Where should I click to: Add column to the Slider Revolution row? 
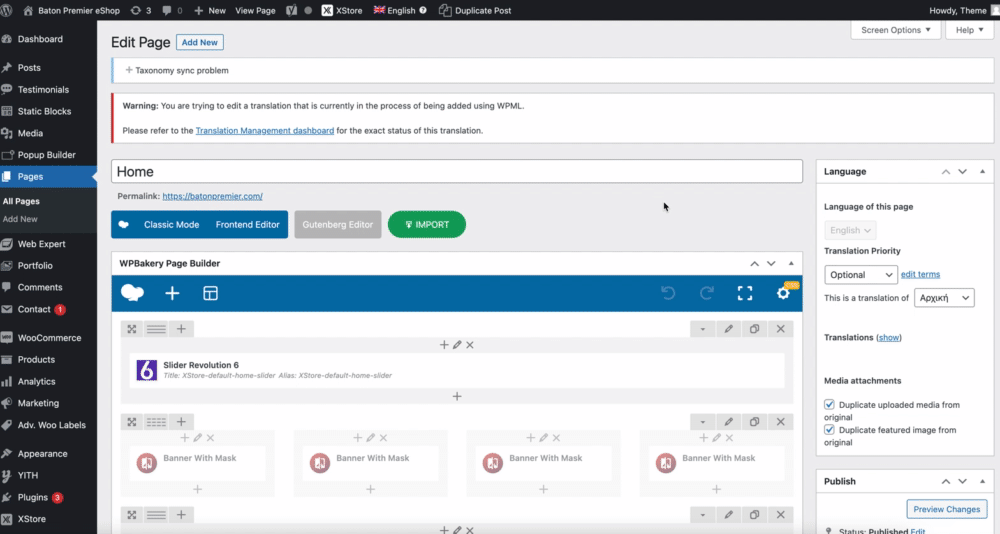pyautogui.click(x=181, y=329)
